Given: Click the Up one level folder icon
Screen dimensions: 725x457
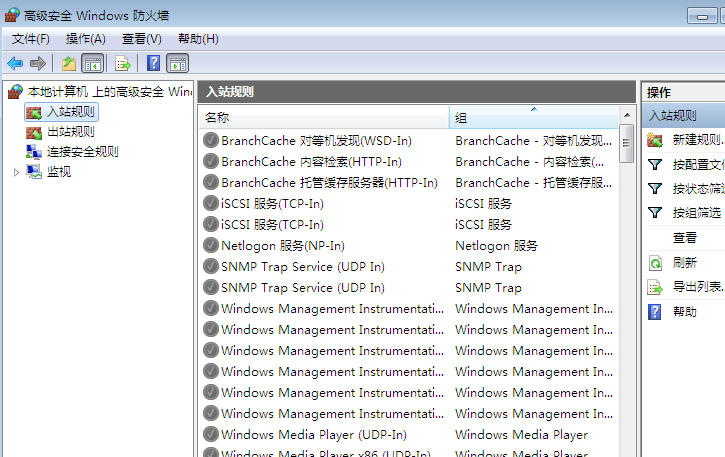Looking at the screenshot, I should (x=69, y=63).
